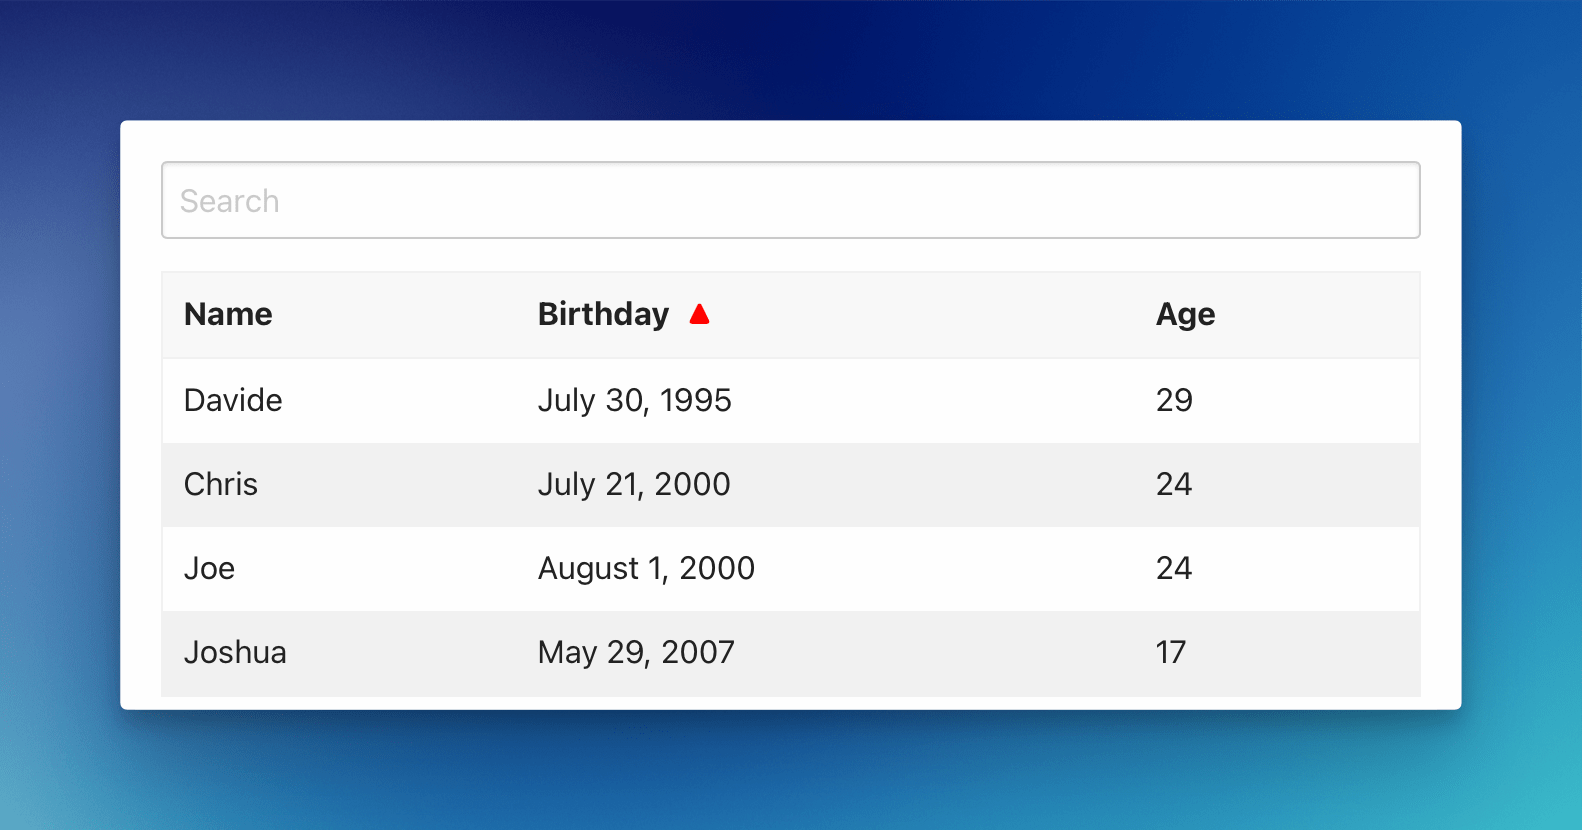Click Chris's age value 24
The width and height of the screenshot is (1582, 830).
[1174, 484]
